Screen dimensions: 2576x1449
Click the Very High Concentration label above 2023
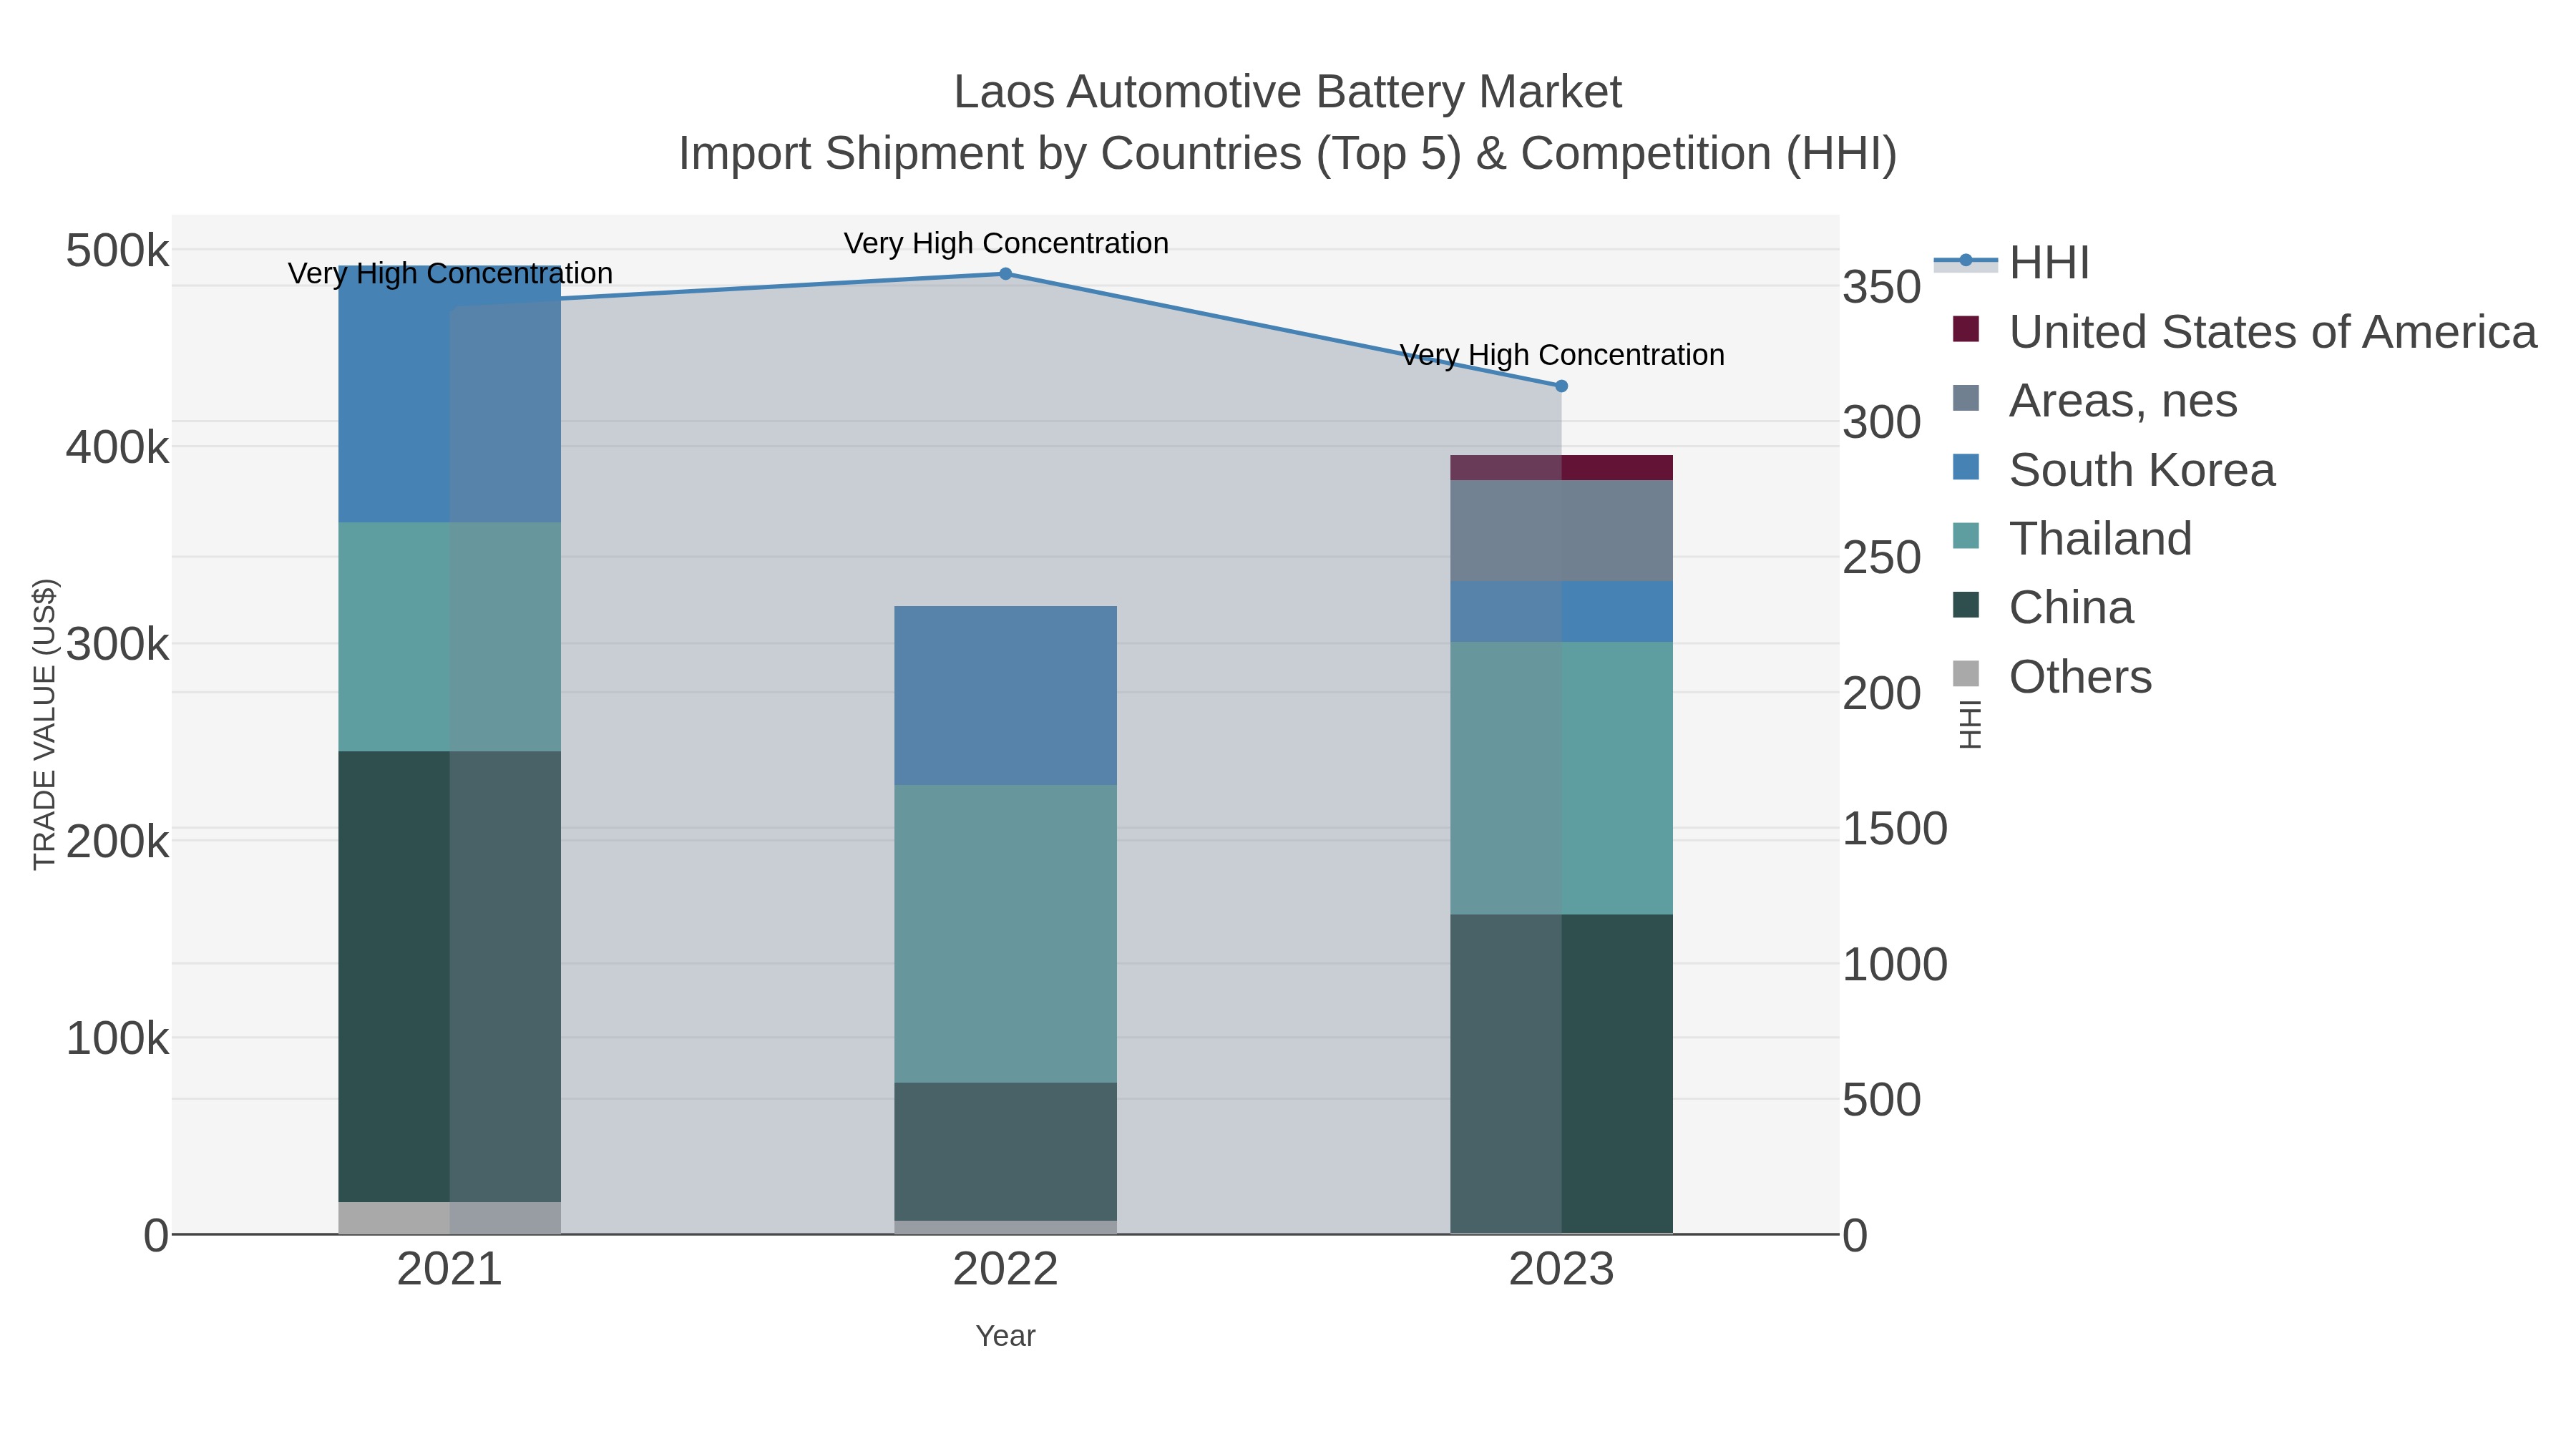coord(1562,355)
